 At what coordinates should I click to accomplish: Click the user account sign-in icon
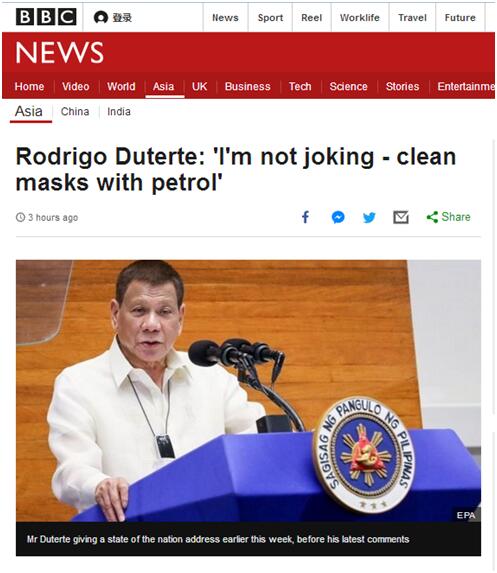[101, 17]
